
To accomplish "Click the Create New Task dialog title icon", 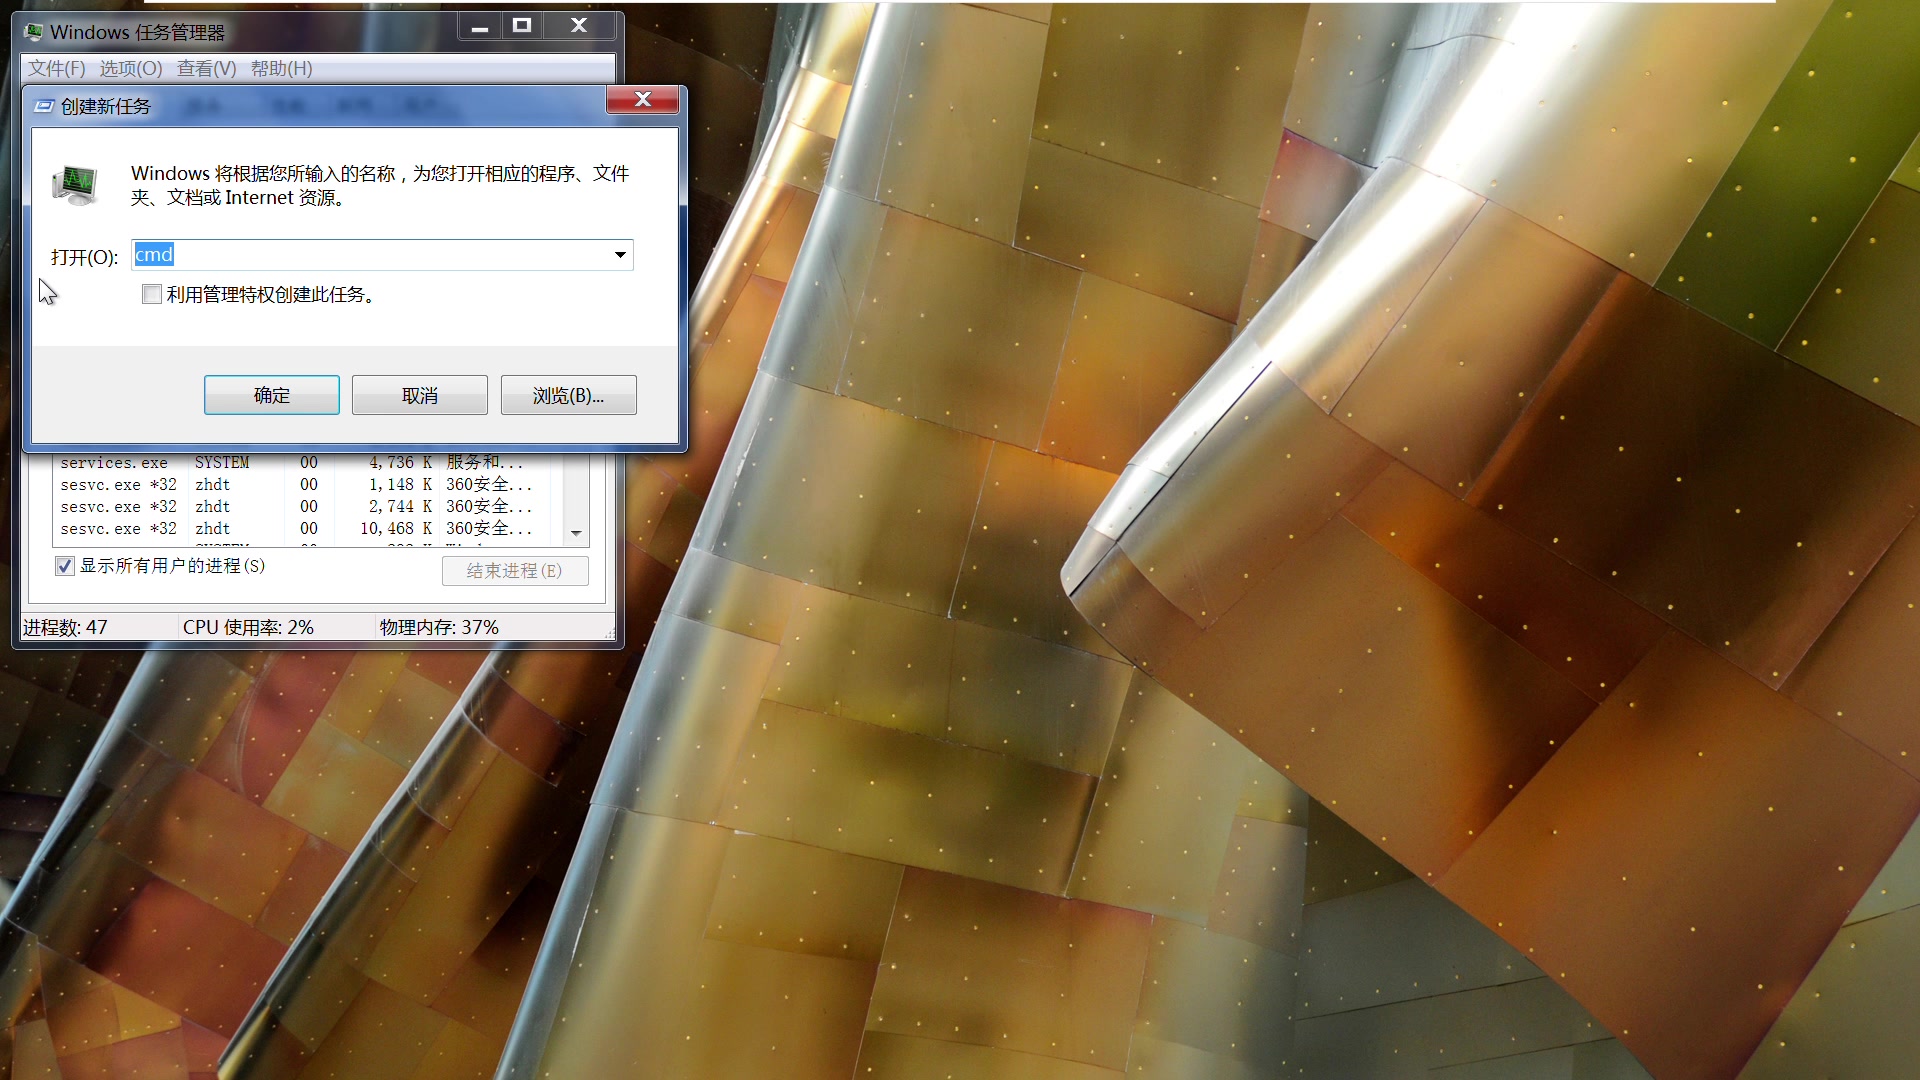I will [x=44, y=106].
